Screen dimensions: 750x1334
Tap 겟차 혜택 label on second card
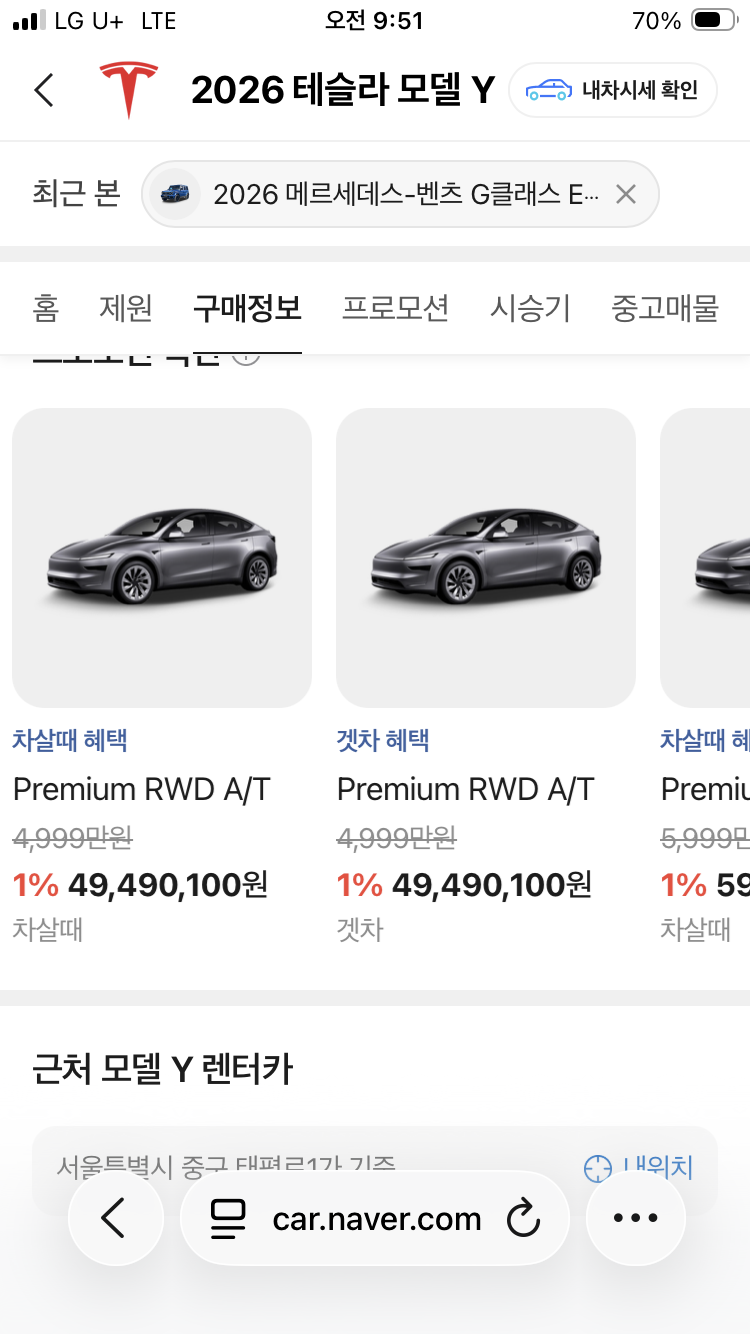tap(383, 741)
